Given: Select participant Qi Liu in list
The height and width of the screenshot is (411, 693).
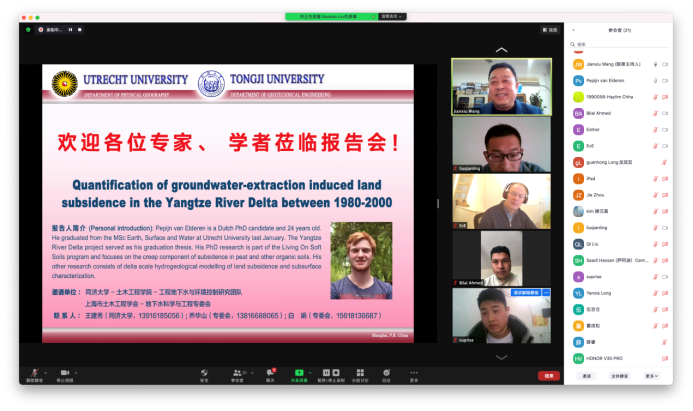Looking at the screenshot, I should tap(620, 244).
